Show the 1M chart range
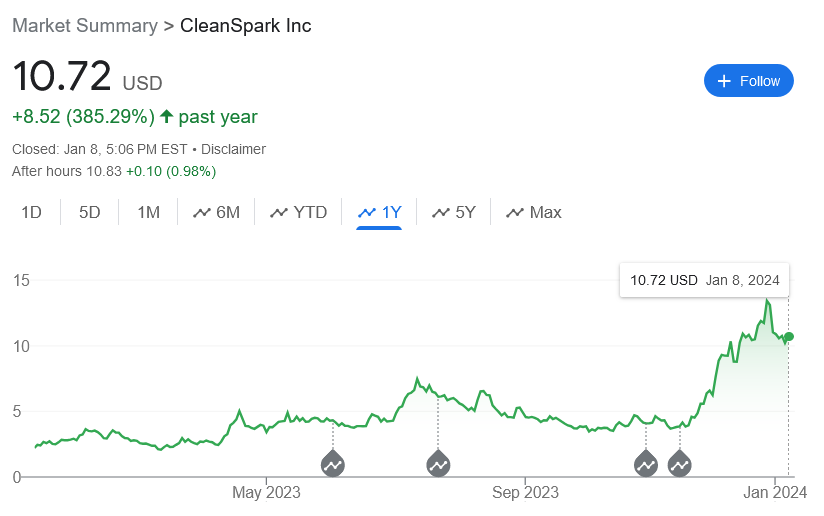The image size is (824, 516). point(148,212)
